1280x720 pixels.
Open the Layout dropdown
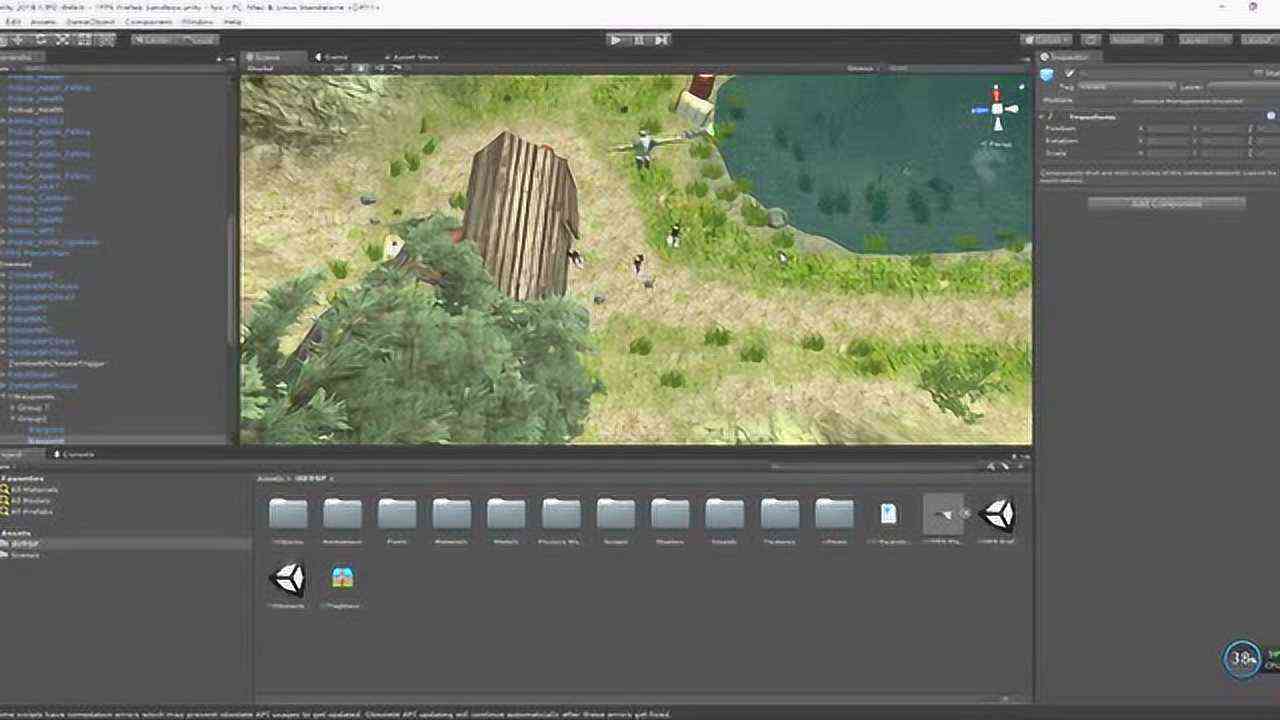(1259, 40)
